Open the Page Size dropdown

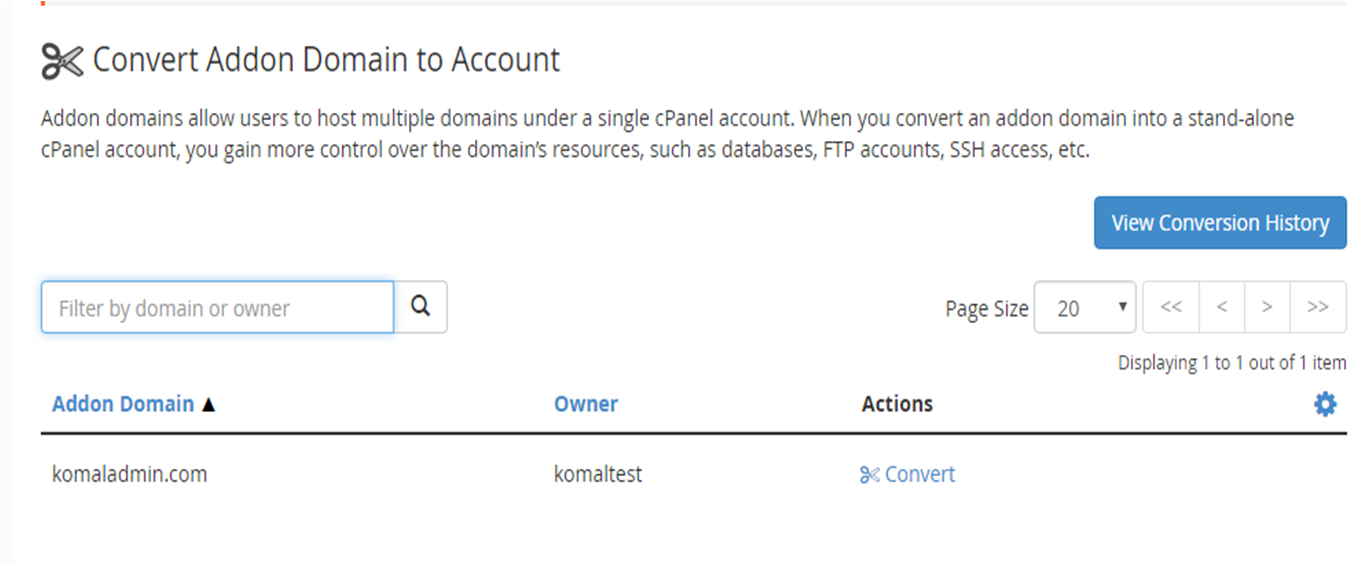pyautogui.click(x=1085, y=307)
